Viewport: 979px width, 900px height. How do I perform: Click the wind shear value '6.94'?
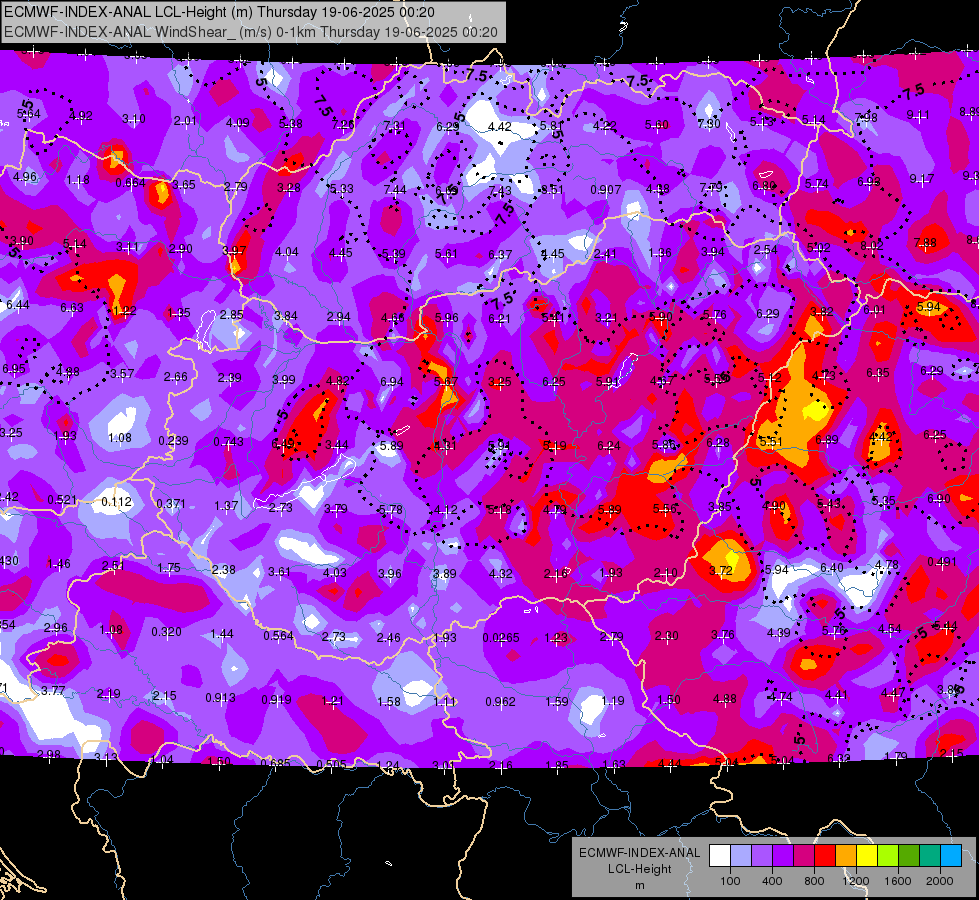(x=391, y=381)
